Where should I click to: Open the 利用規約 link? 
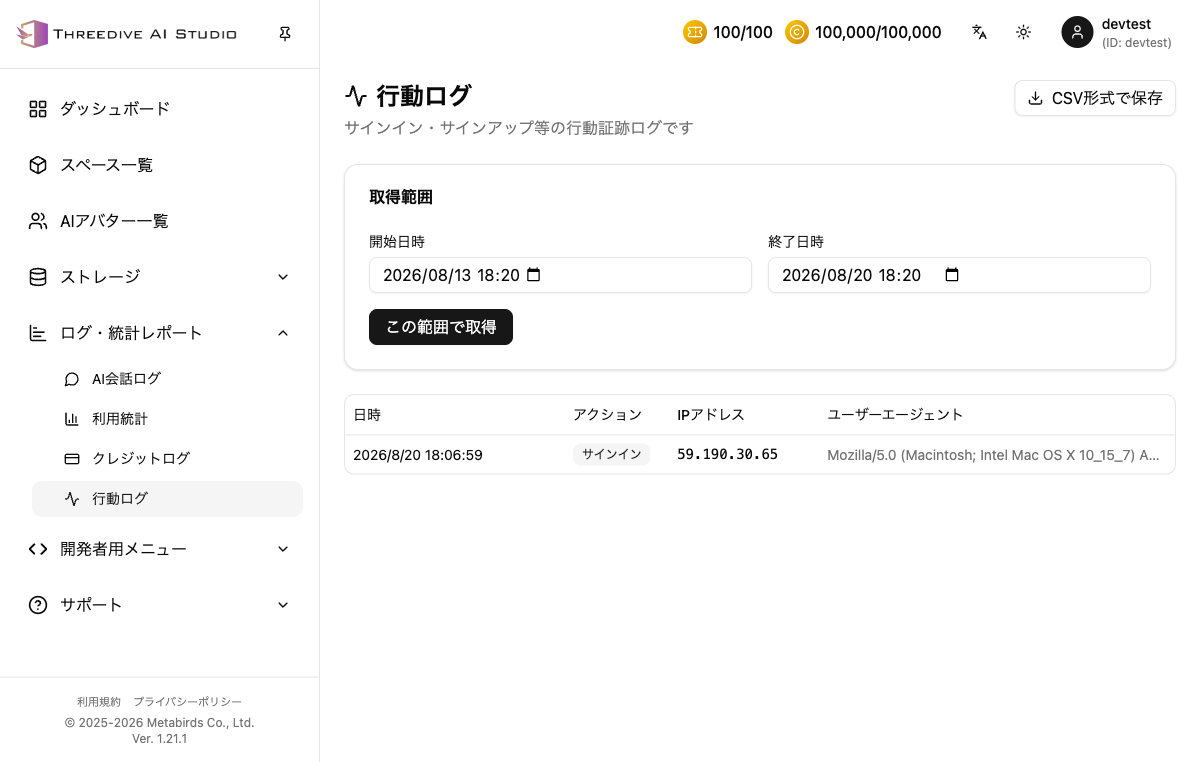pyautogui.click(x=99, y=702)
